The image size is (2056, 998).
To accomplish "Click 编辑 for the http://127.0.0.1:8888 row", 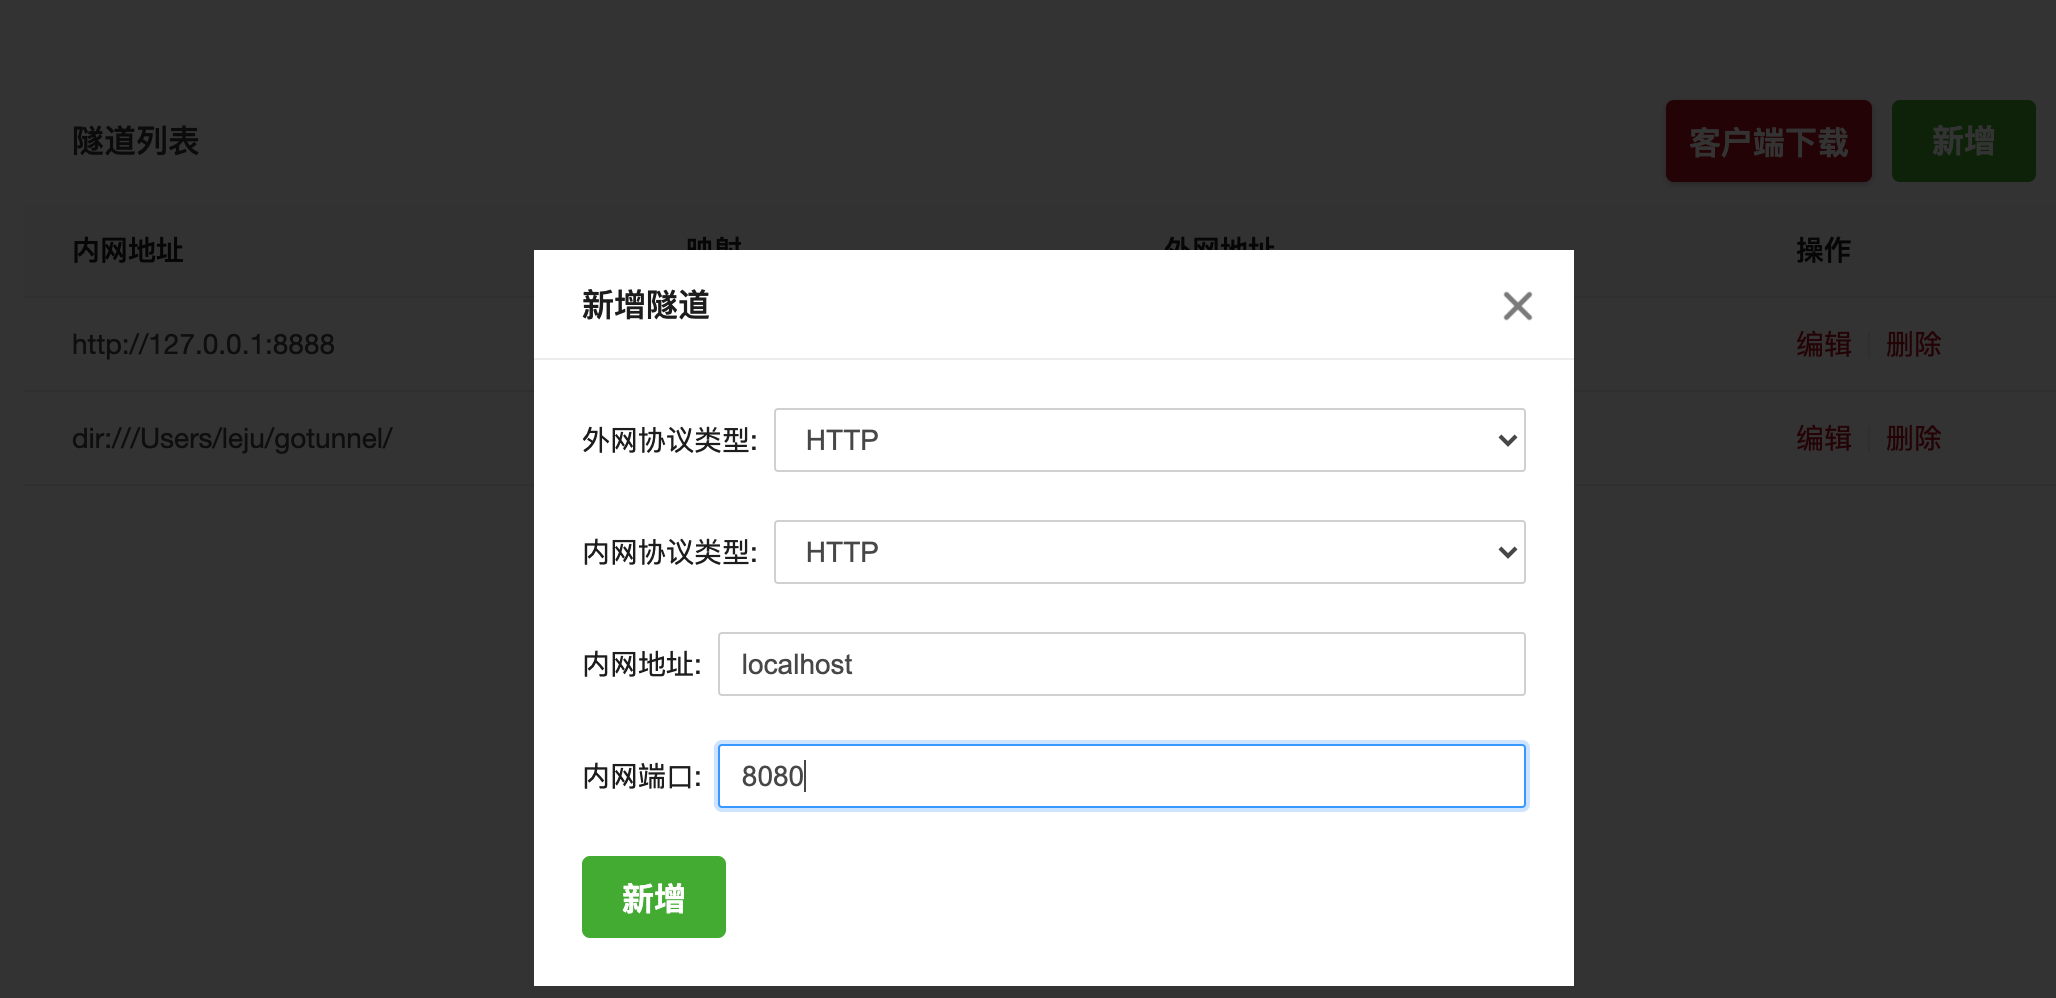I will click(x=1823, y=344).
